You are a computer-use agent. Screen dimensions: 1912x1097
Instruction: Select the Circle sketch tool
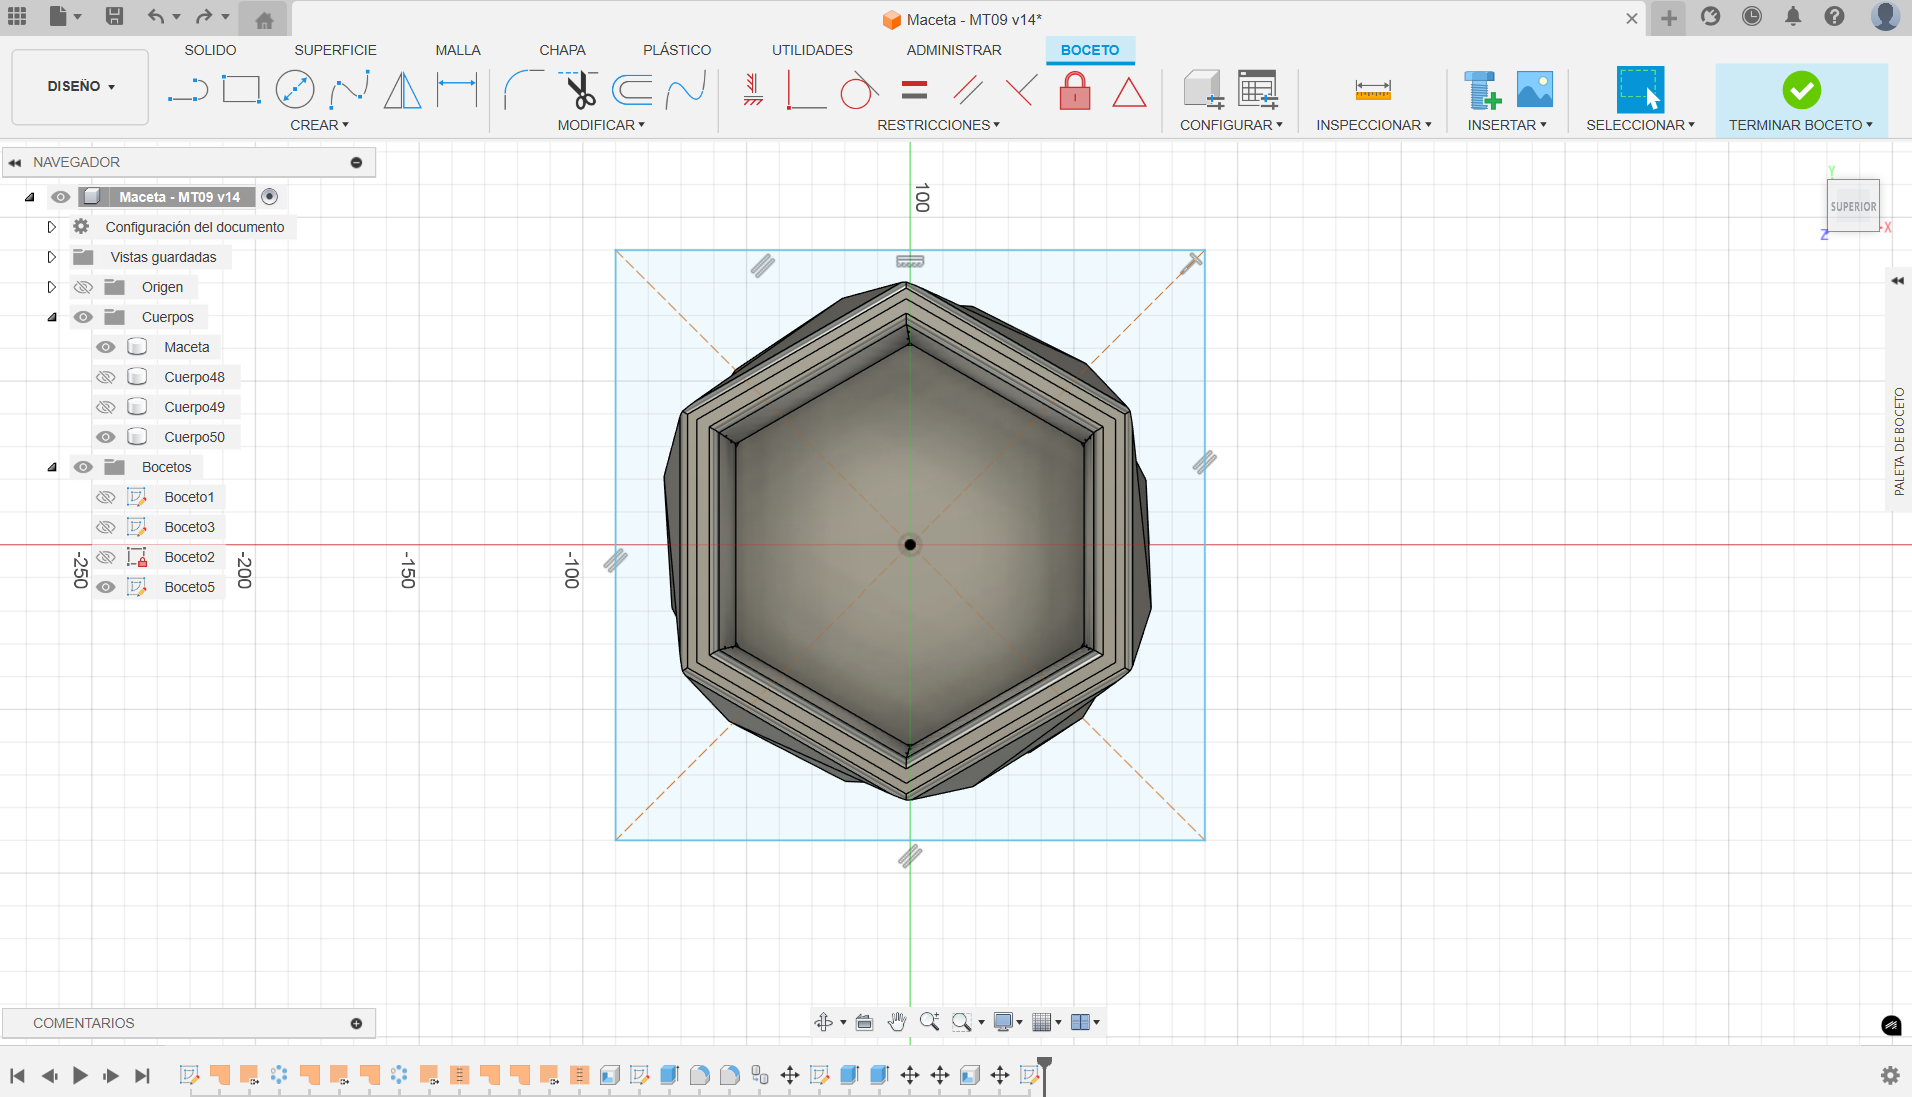(x=295, y=90)
